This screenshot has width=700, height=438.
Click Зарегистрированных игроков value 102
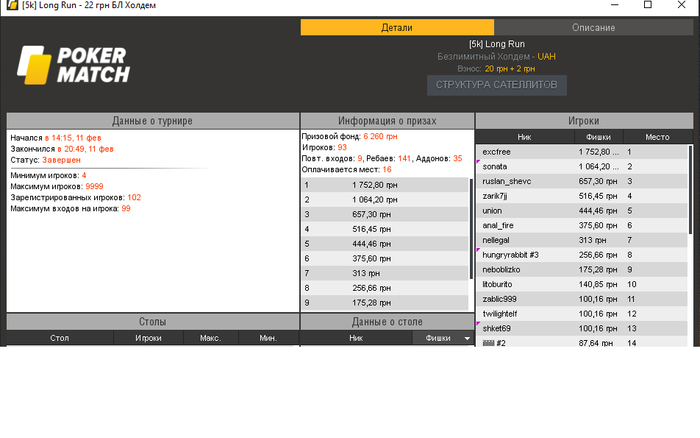(x=134, y=197)
